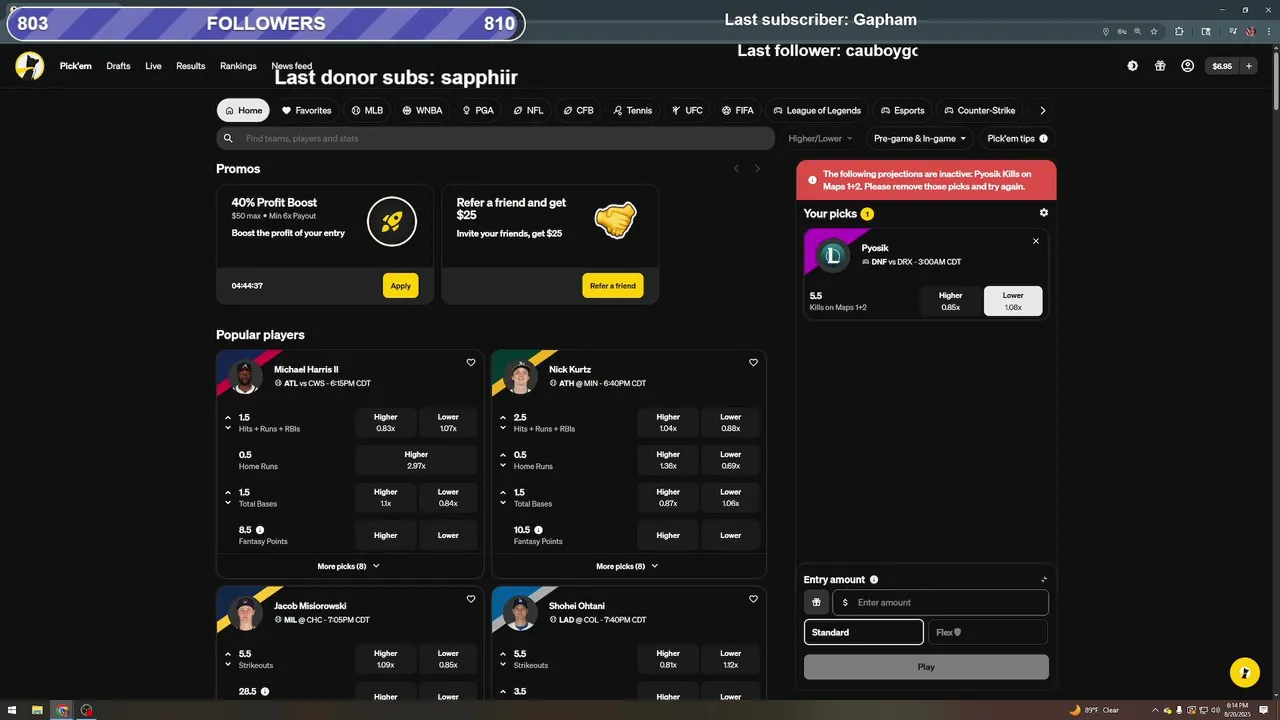Select the Favorites filter chip

306,110
